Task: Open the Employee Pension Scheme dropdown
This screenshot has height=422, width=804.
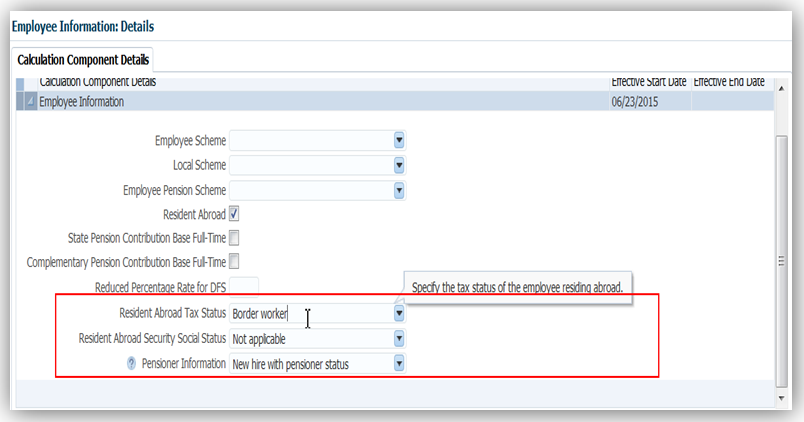Action: (399, 189)
